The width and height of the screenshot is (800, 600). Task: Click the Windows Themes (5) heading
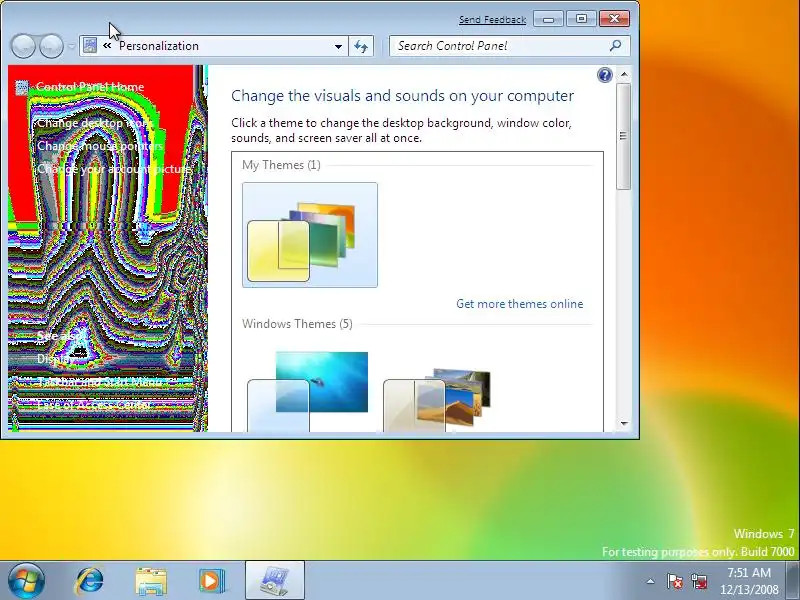coord(297,324)
